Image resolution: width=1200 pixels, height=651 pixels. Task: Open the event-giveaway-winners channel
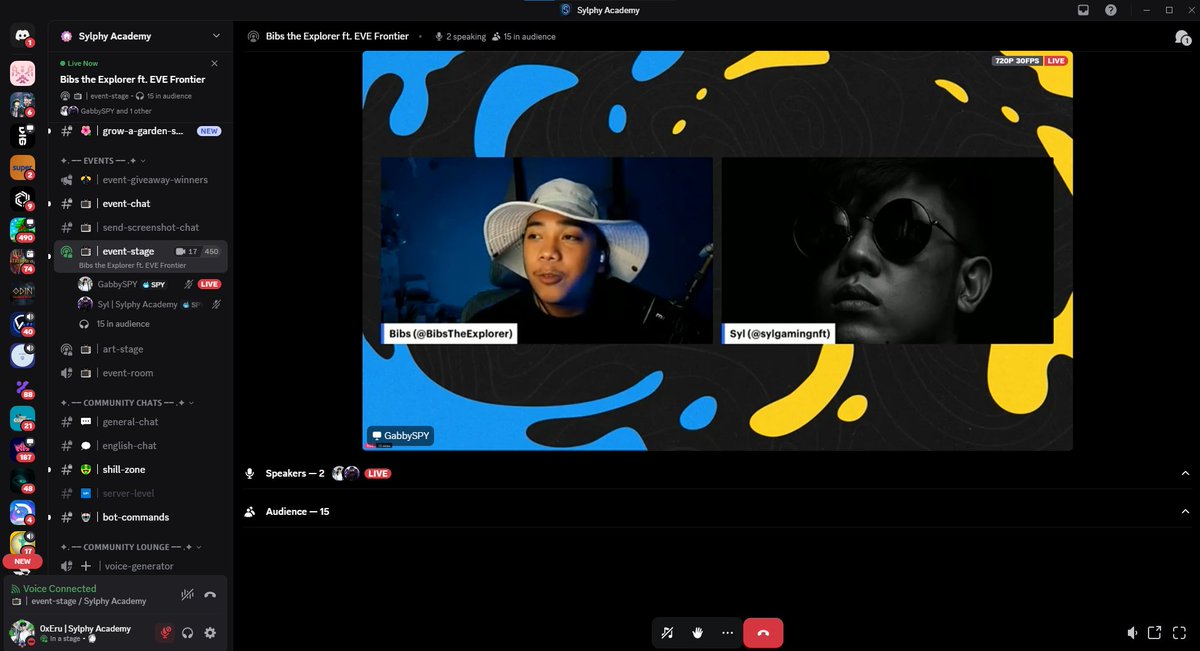(141, 180)
